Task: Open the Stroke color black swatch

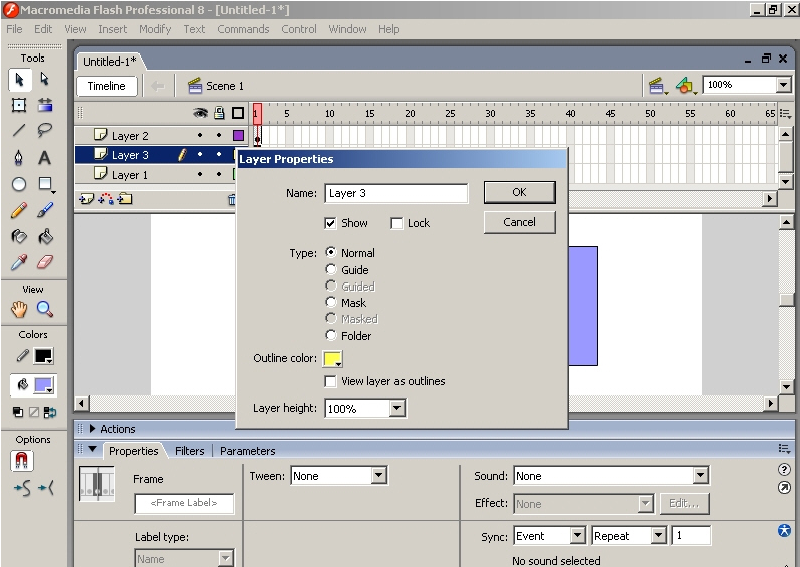Action: (x=43, y=356)
